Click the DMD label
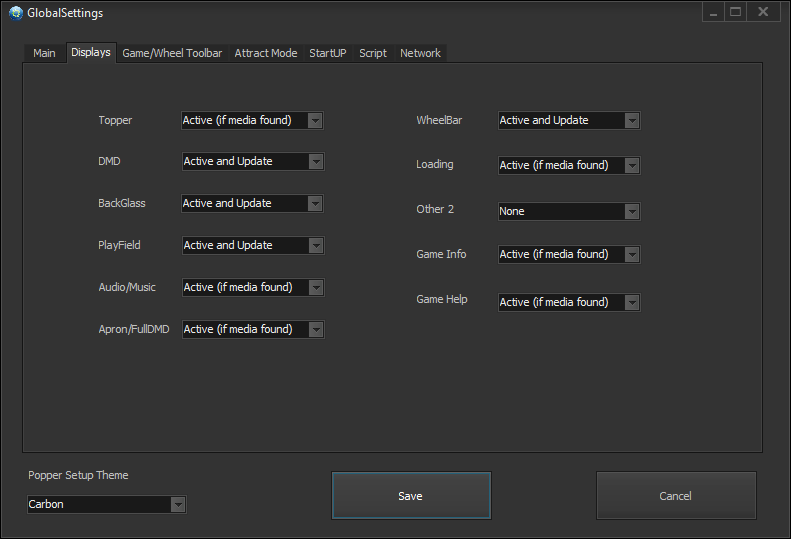Viewport: 791px width, 539px height. click(109, 161)
